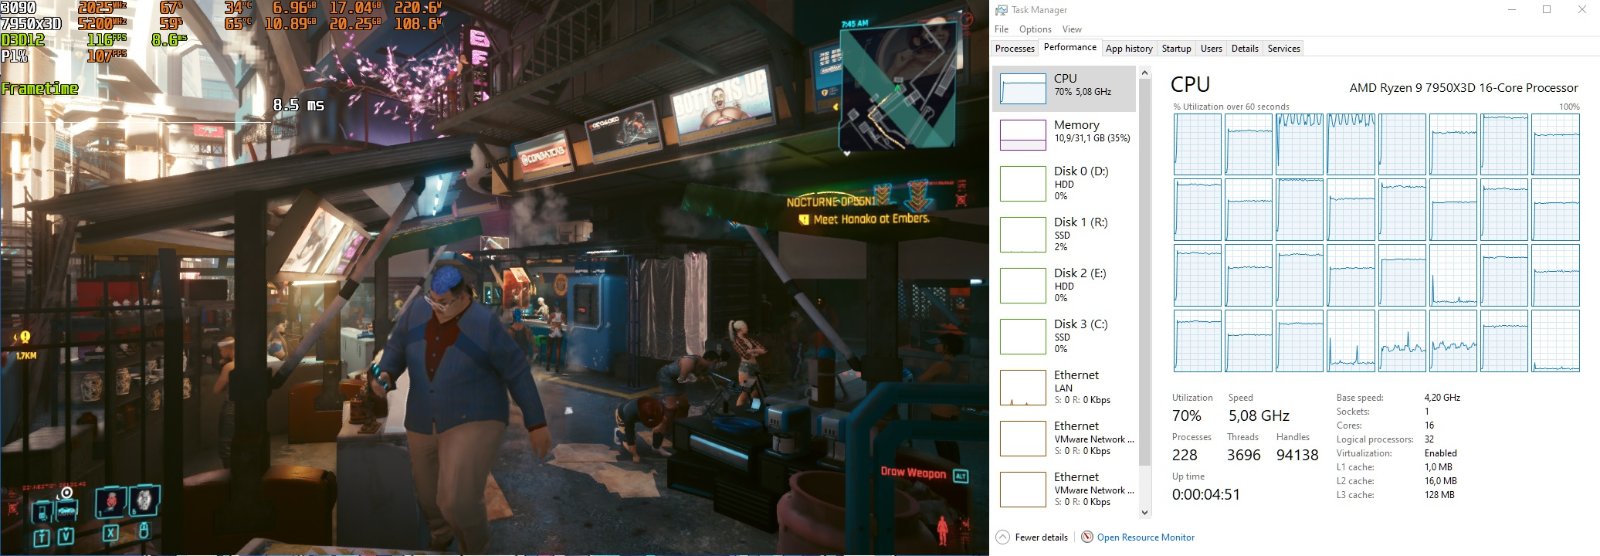Open the Options menu in Task Manager
The image size is (1600, 556).
tap(1035, 29)
